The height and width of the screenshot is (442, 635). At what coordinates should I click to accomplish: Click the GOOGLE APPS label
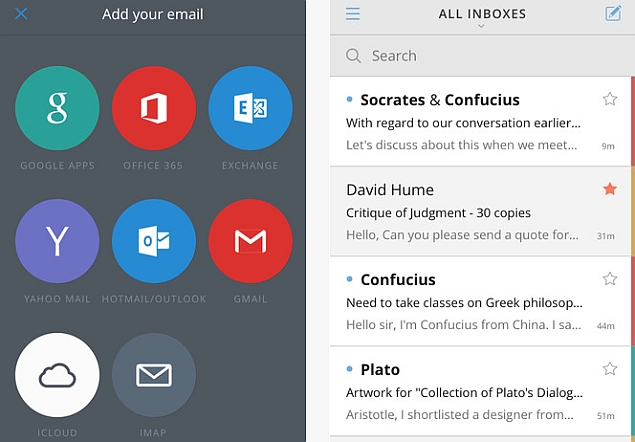coord(57,166)
